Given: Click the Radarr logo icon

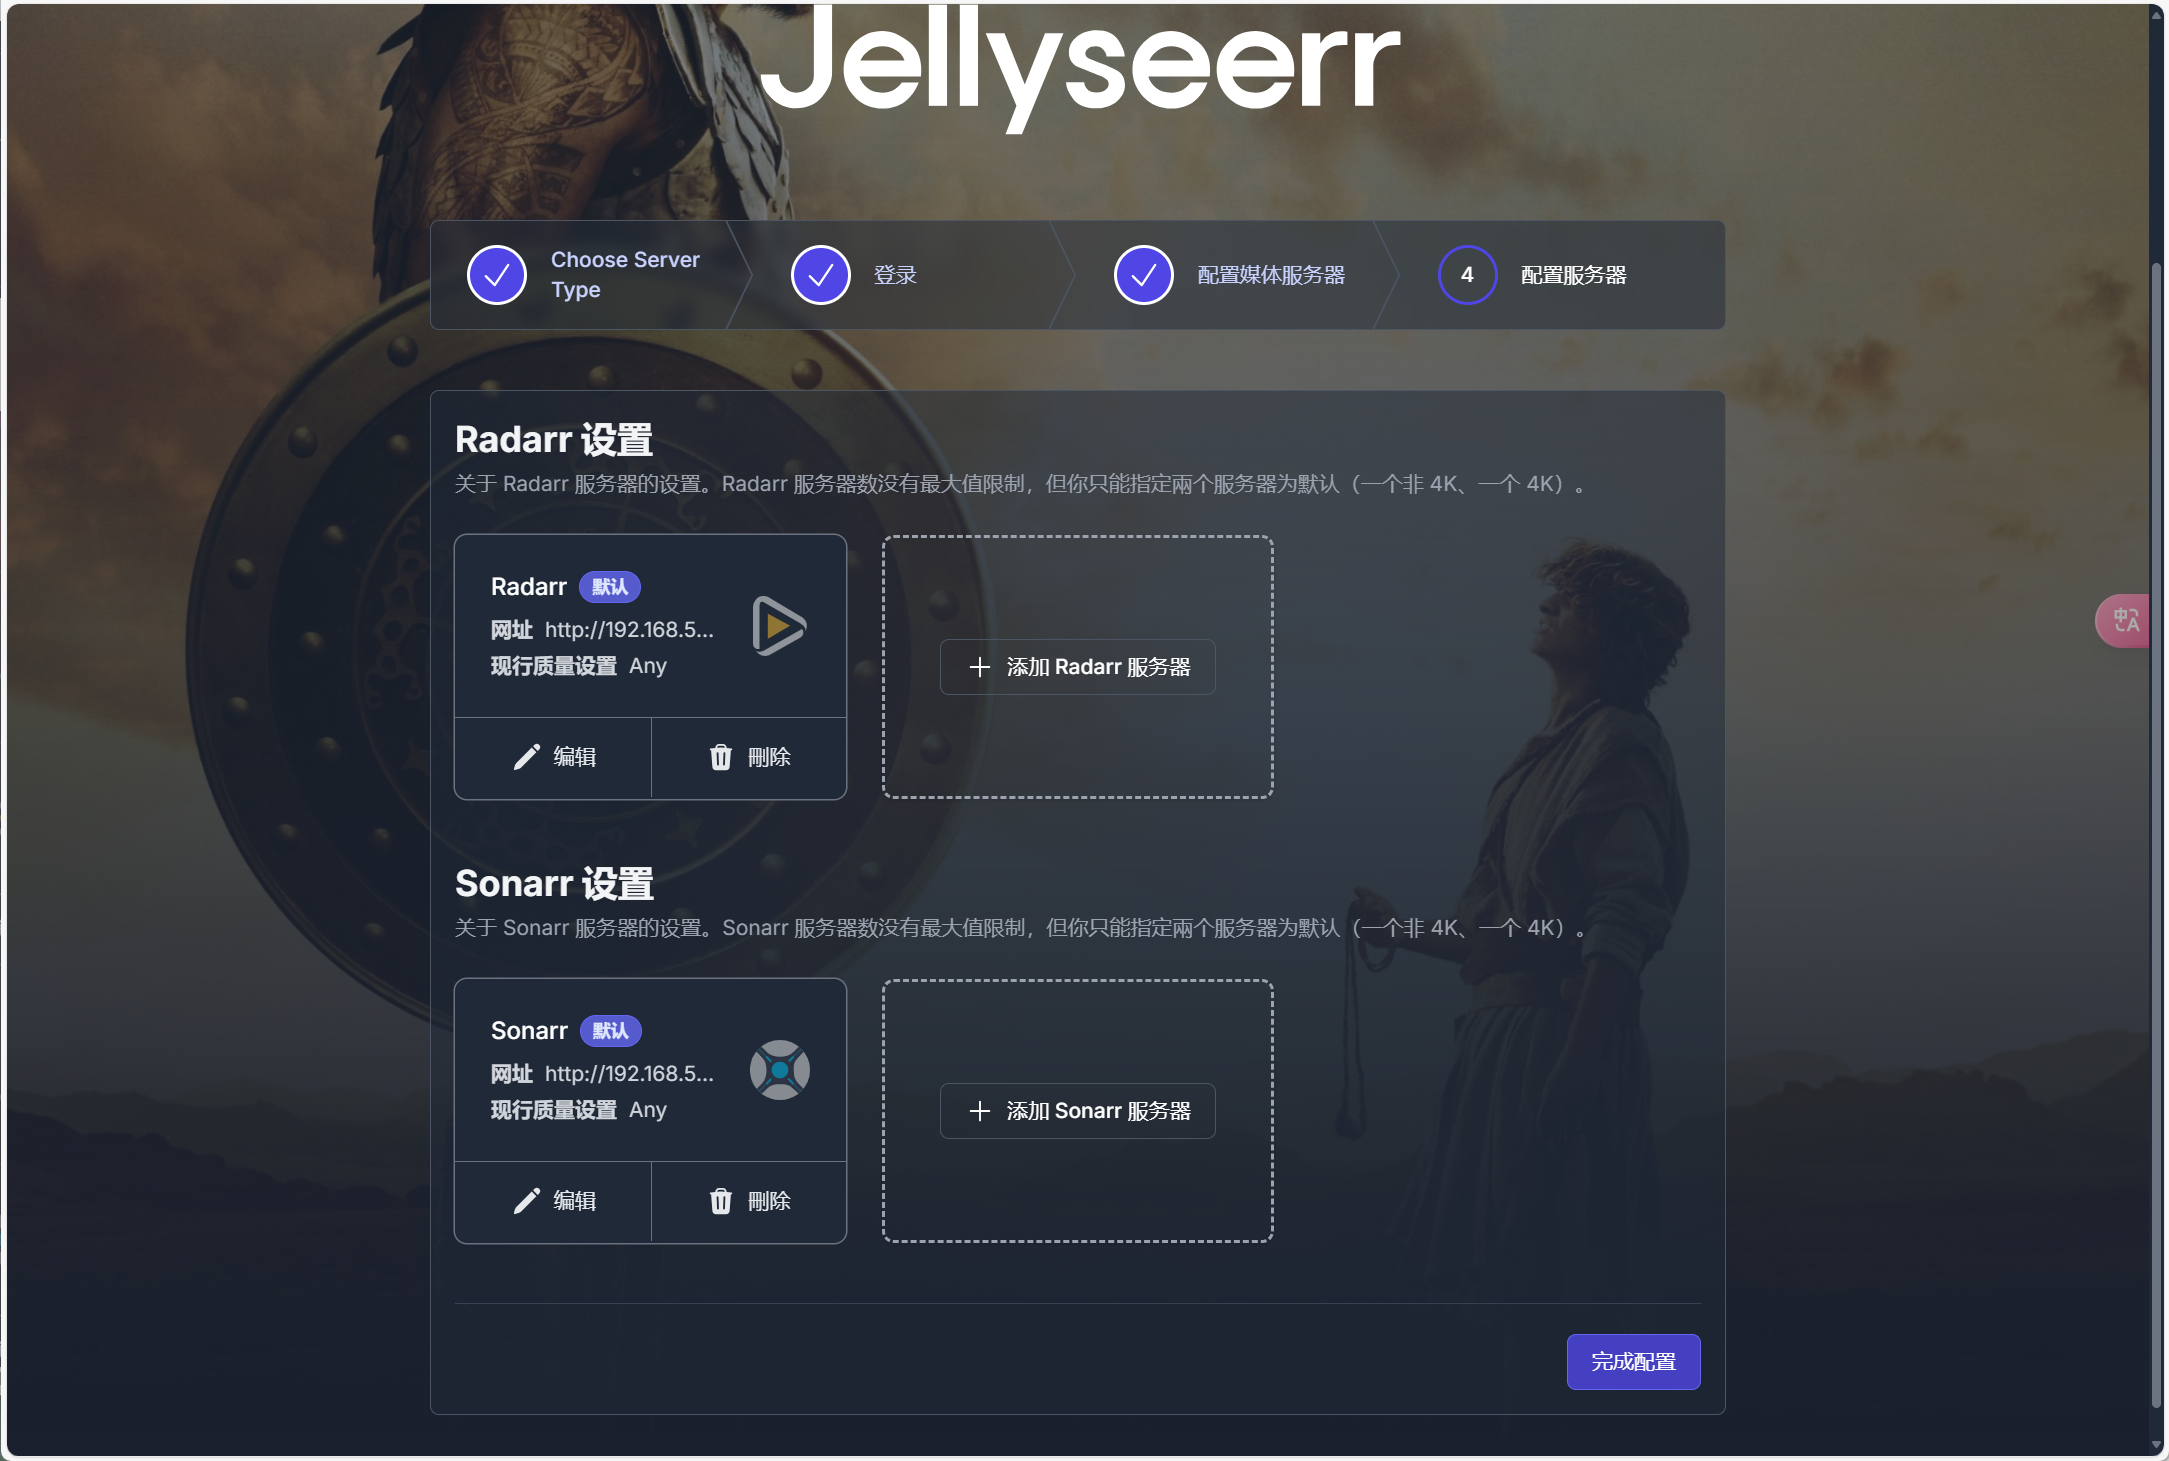Looking at the screenshot, I should [779, 626].
